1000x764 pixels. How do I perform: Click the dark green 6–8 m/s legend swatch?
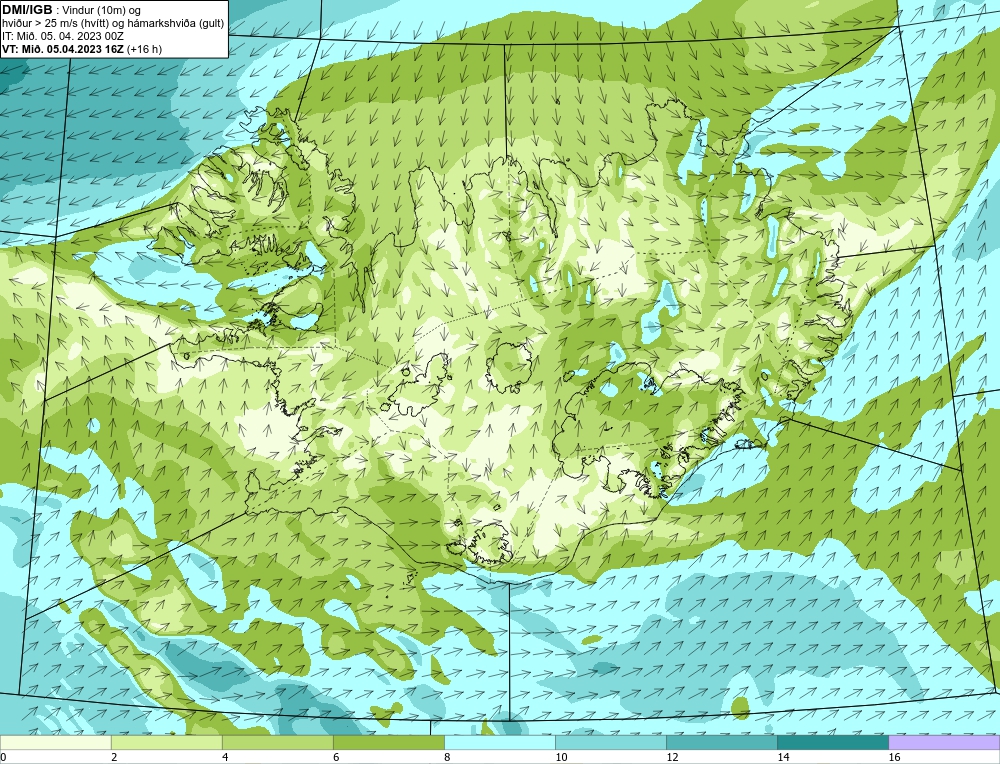tap(388, 742)
